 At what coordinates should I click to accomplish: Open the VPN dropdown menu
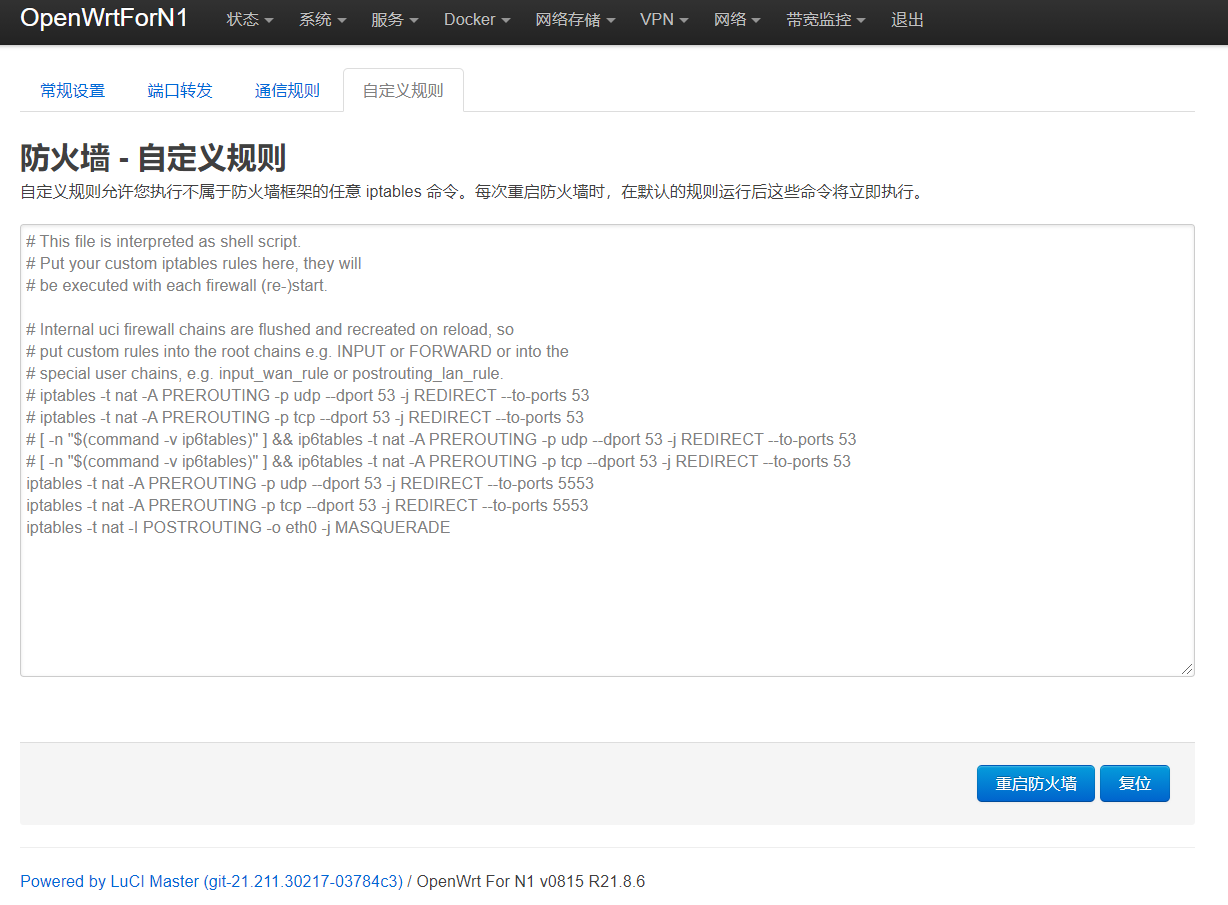click(x=664, y=20)
